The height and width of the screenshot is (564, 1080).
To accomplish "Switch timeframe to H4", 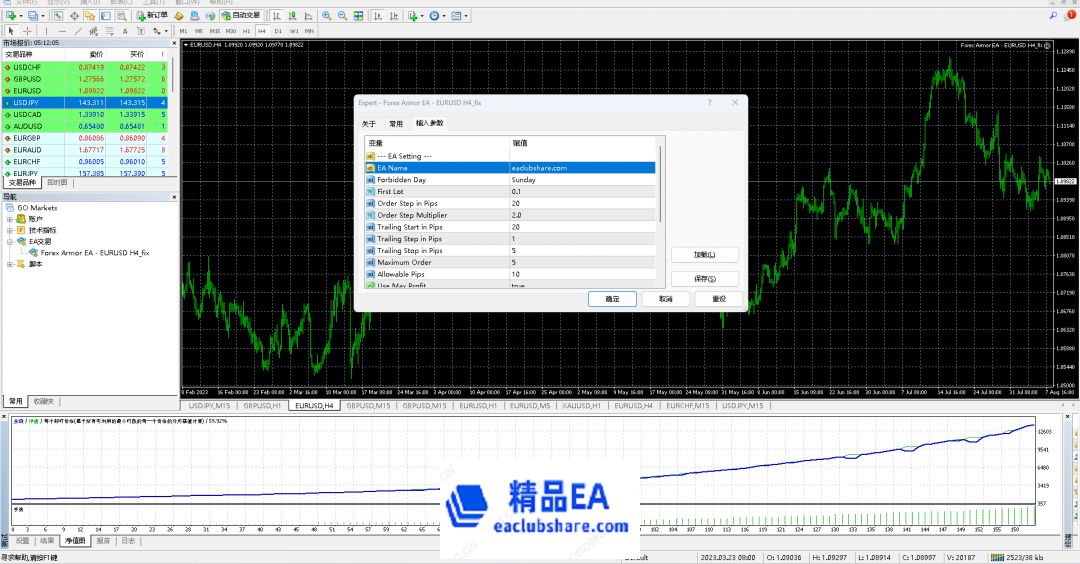I will click(262, 31).
